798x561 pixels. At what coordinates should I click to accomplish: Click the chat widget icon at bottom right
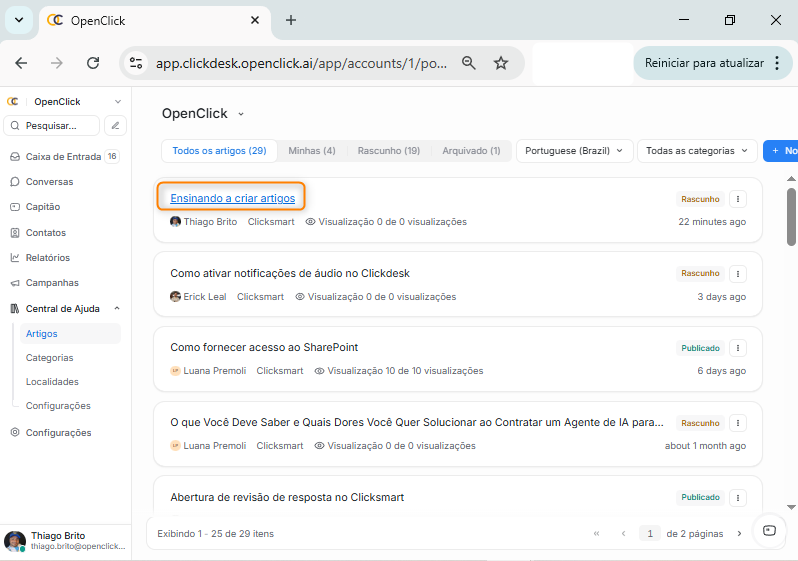coord(769,531)
